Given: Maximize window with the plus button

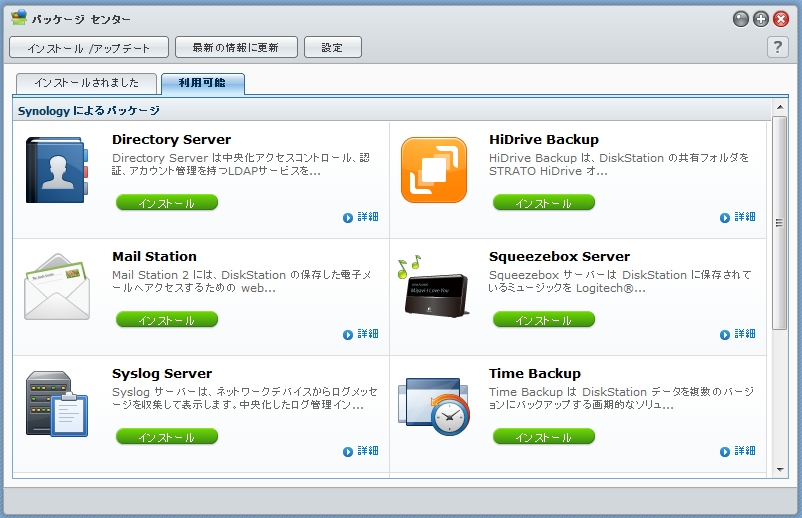Looking at the screenshot, I should coord(761,19).
